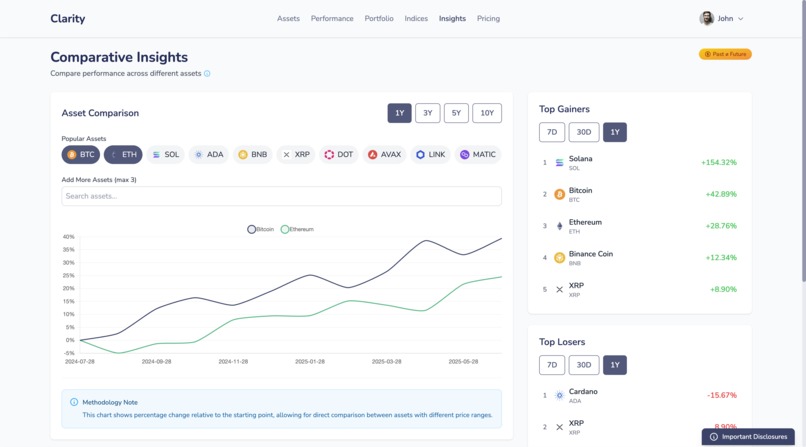Click Ethereum icon in Top Gainers
This screenshot has height=447, width=806.
point(559,226)
